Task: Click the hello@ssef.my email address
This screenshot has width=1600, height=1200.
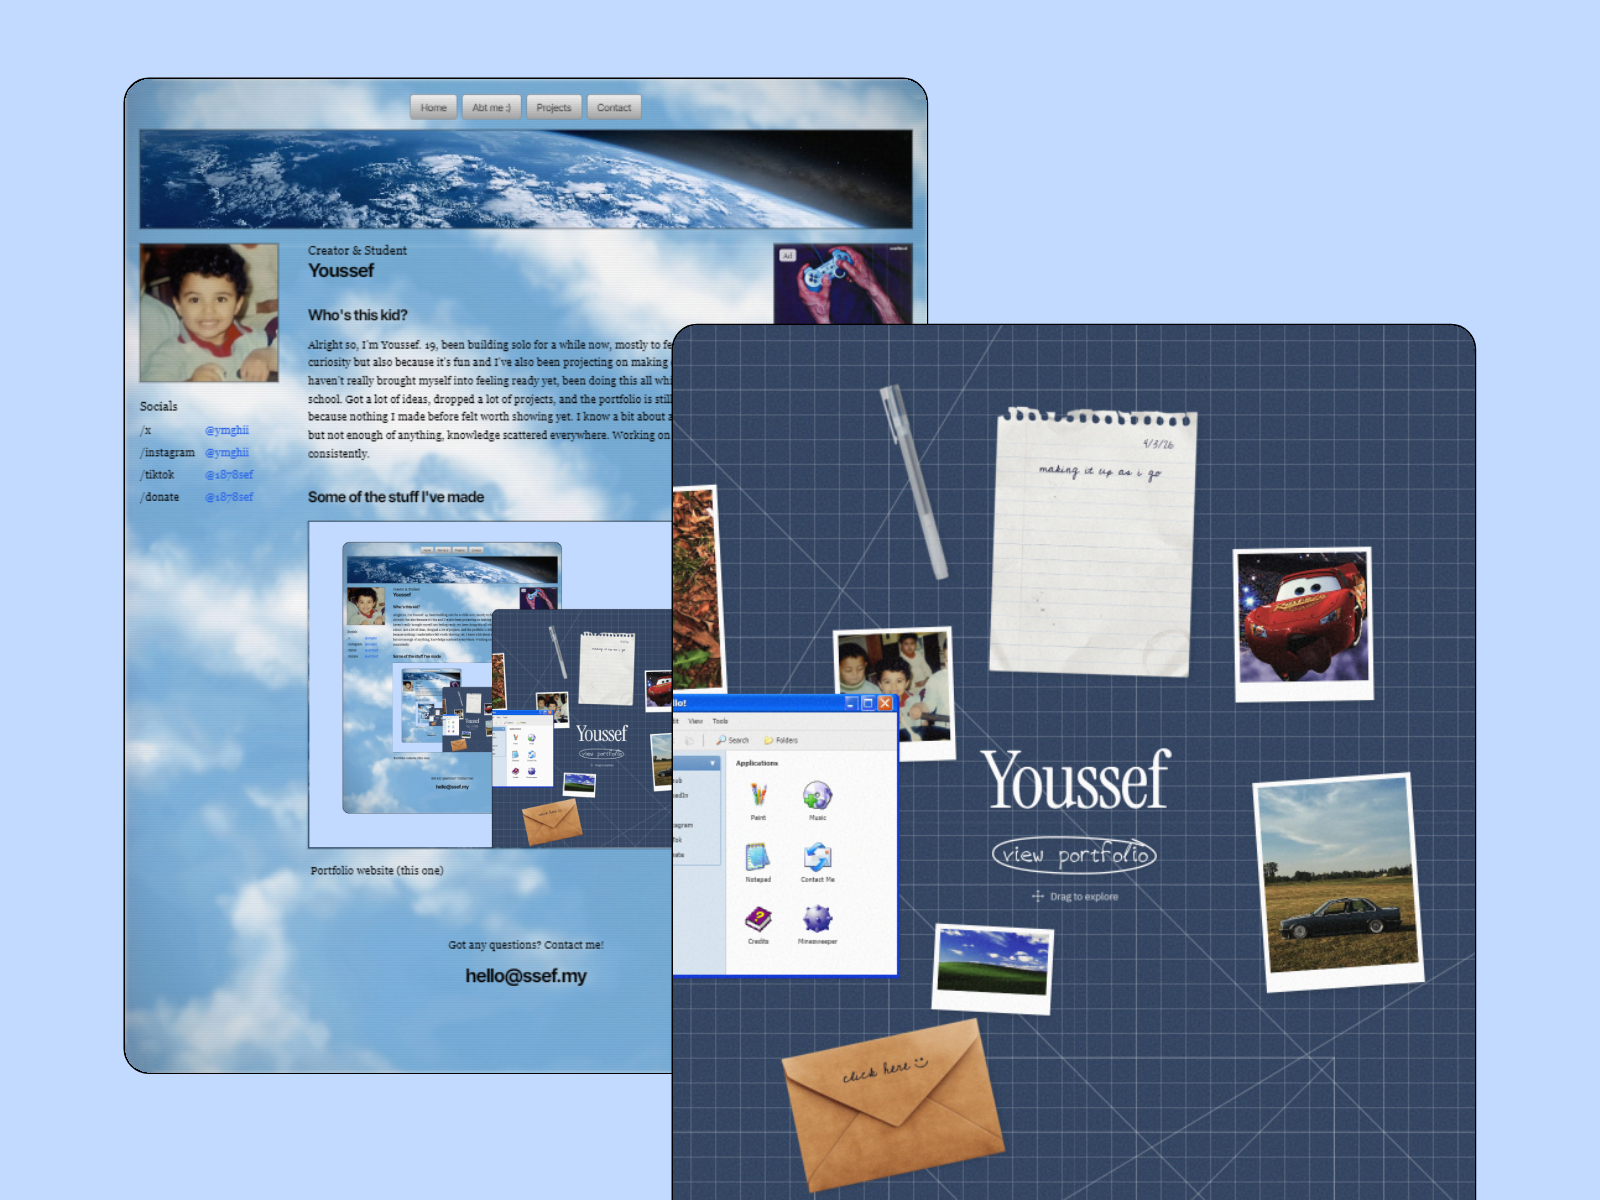Action: (526, 976)
